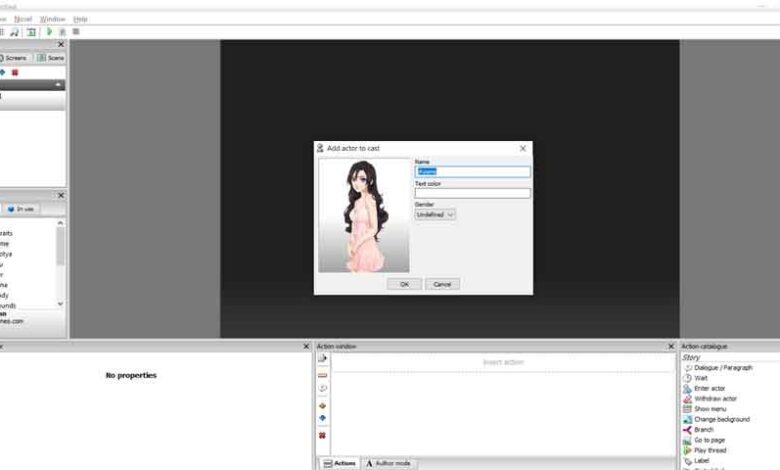The width and height of the screenshot is (780, 470).
Task: Click OK in Add actor dialog
Action: [x=404, y=284]
